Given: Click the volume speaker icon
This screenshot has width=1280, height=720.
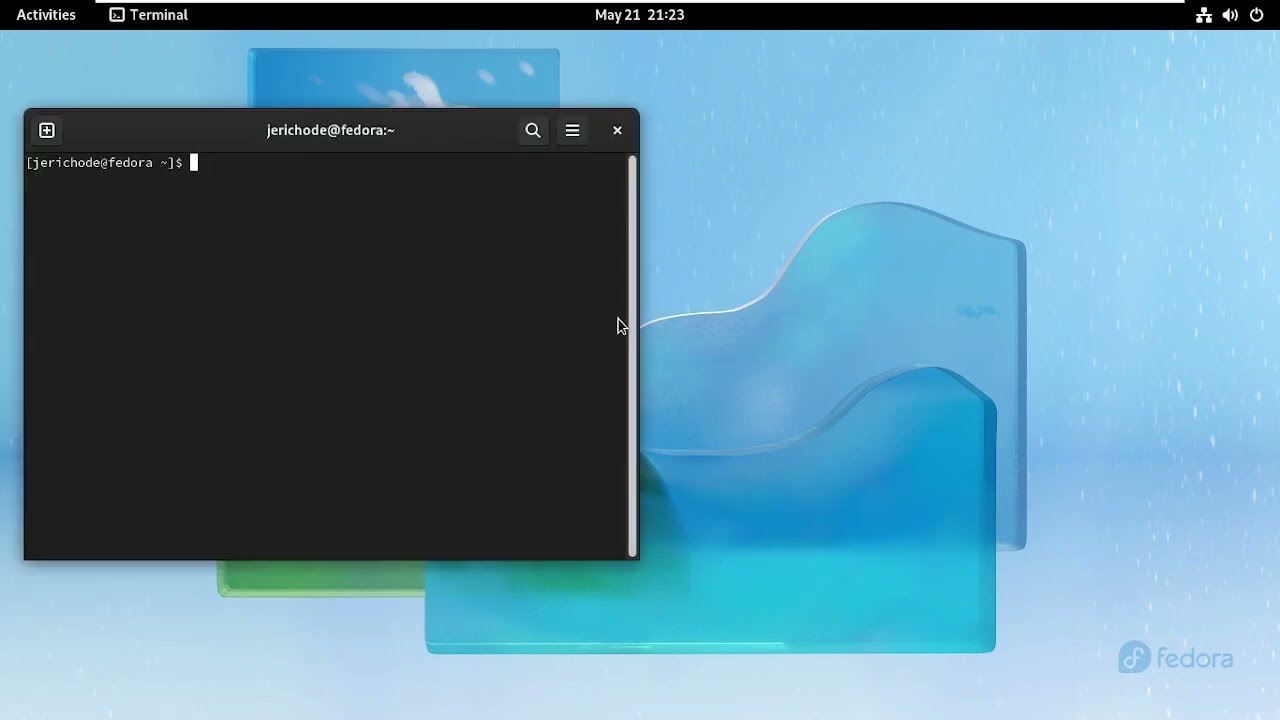Looking at the screenshot, I should click(1230, 15).
